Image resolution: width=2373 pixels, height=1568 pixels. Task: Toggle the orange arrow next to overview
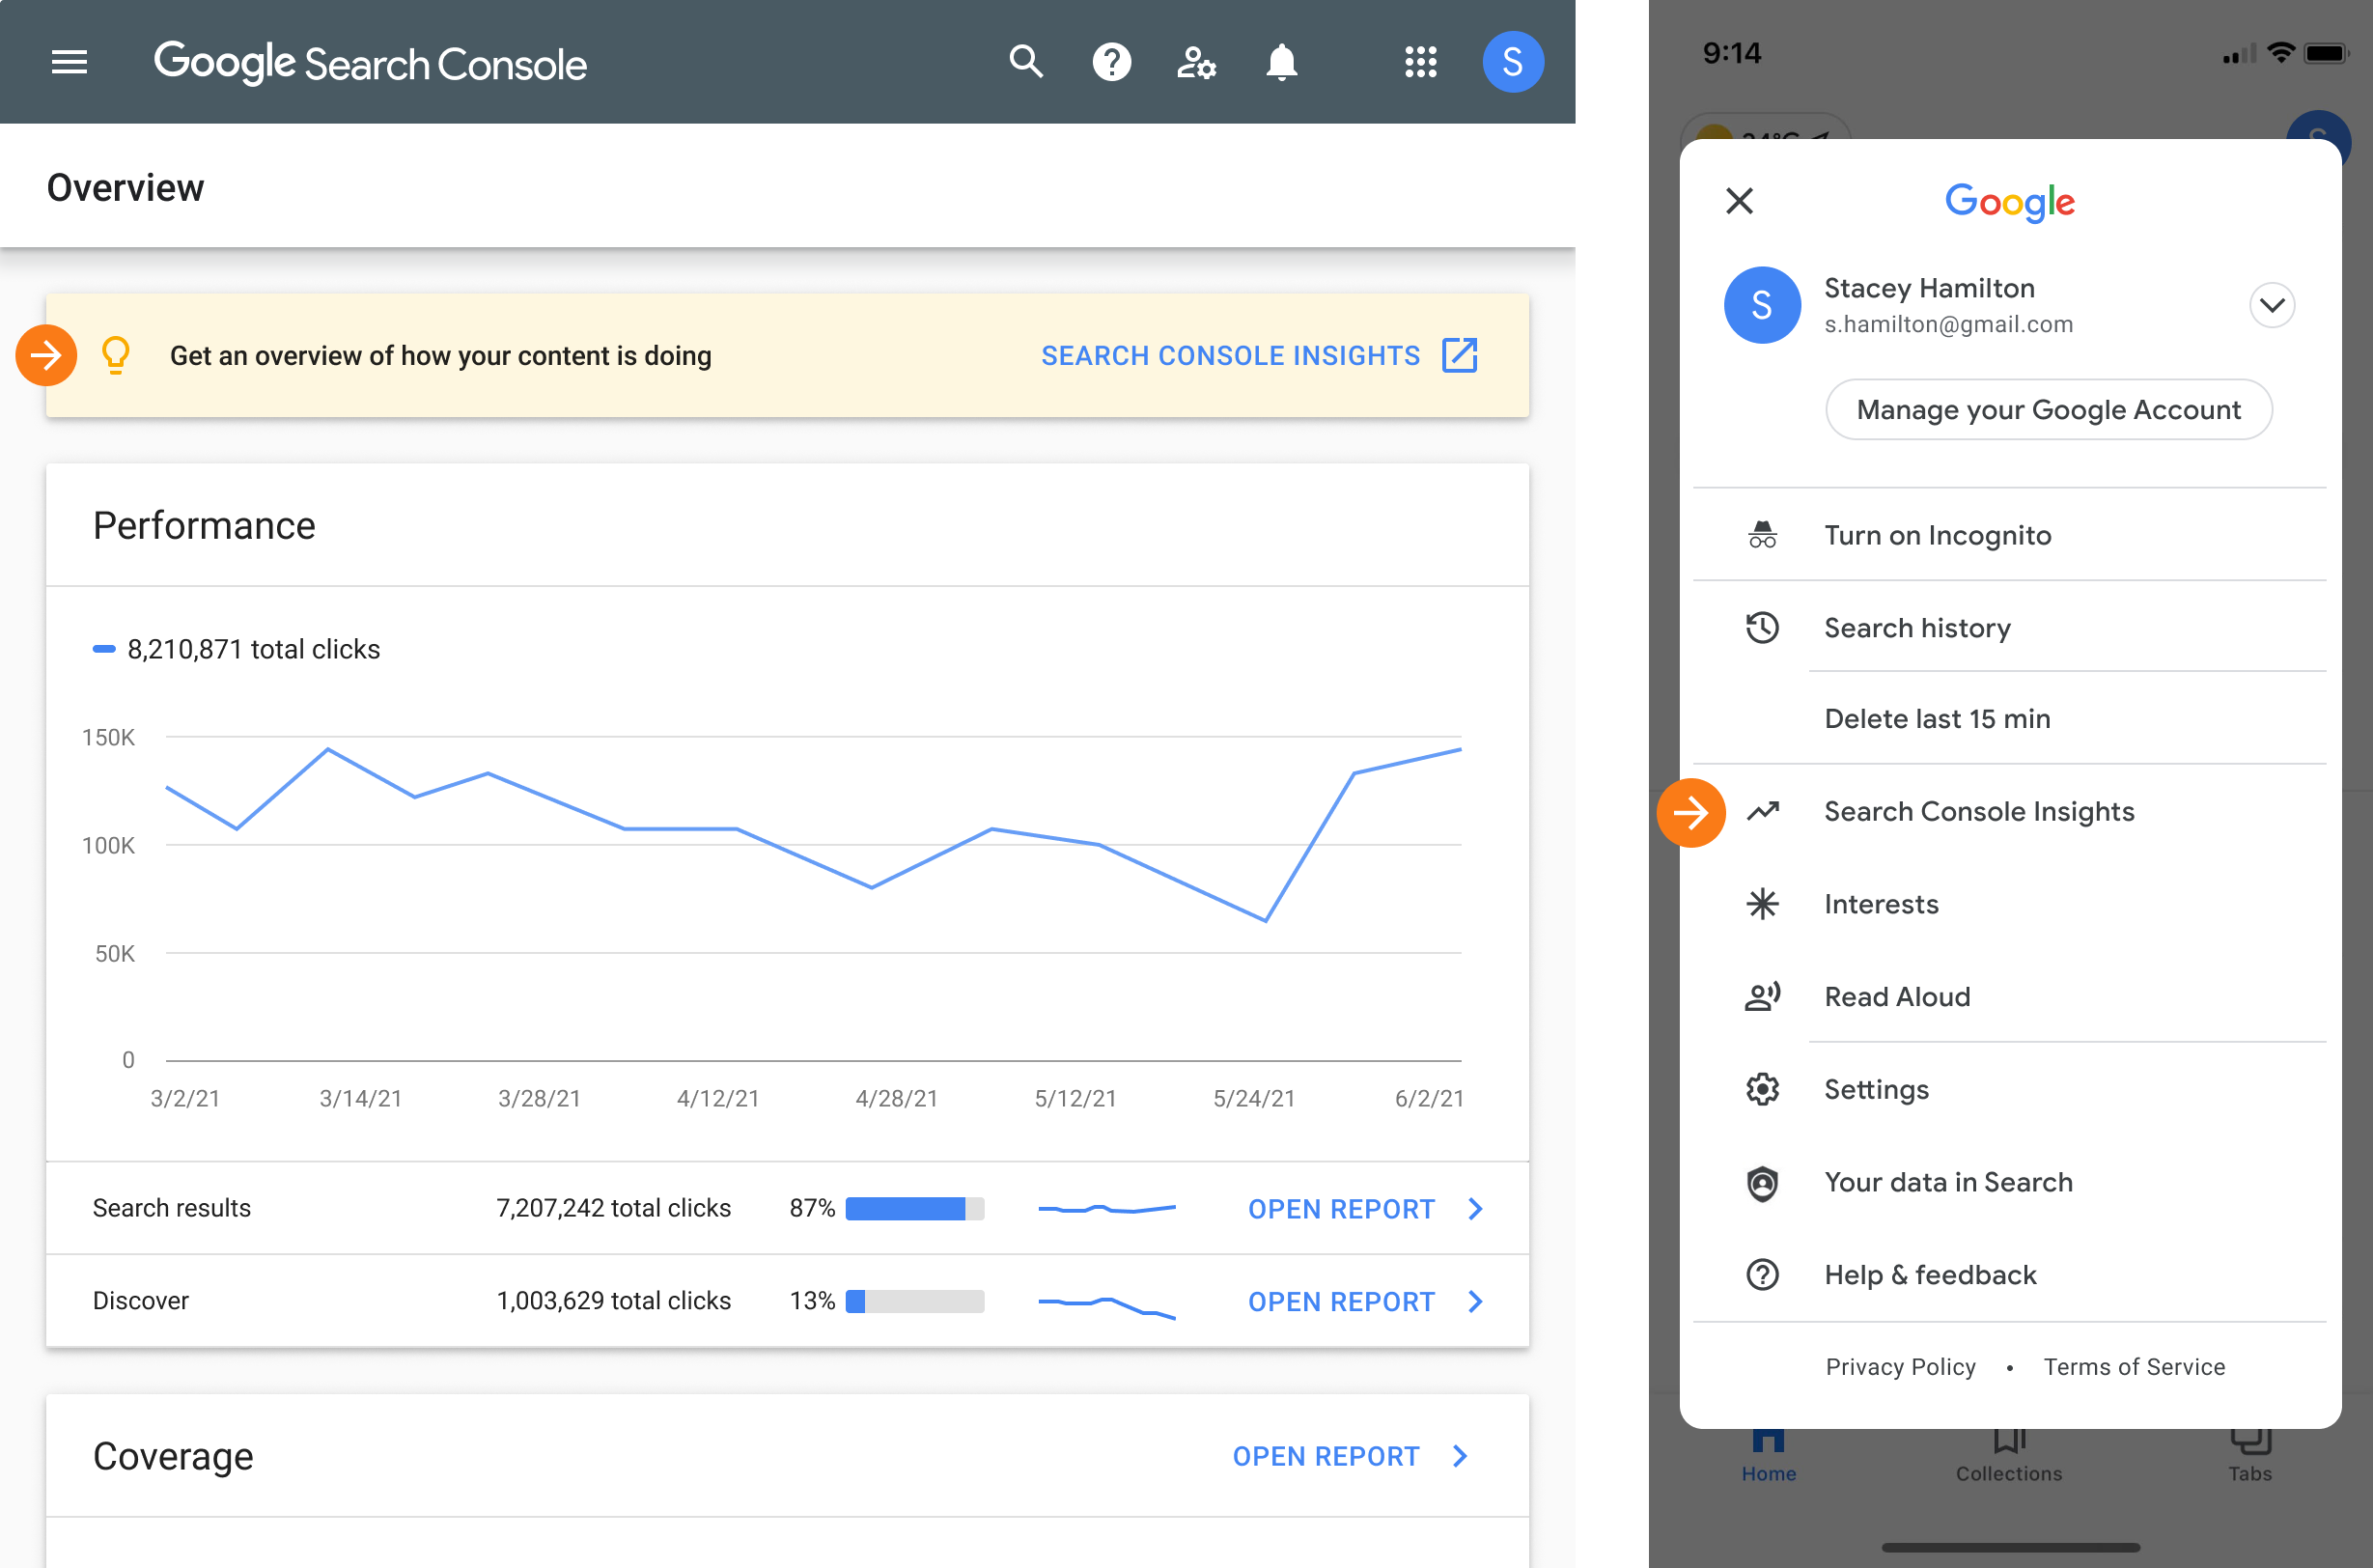[x=47, y=353]
